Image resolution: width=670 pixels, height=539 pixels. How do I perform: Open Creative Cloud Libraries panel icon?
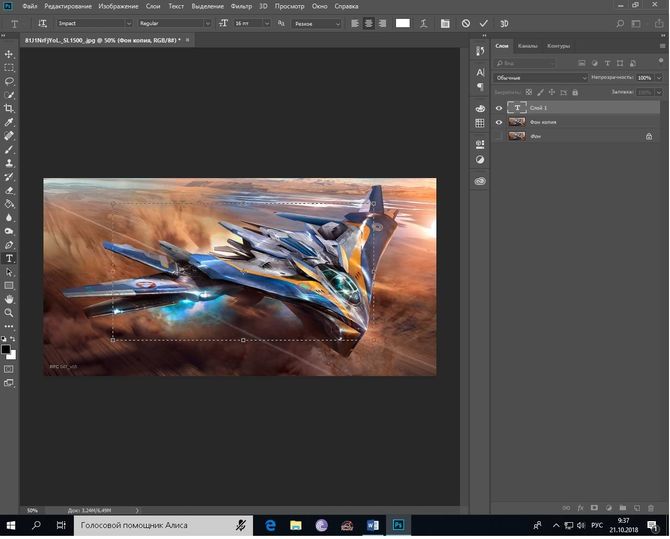[x=480, y=181]
